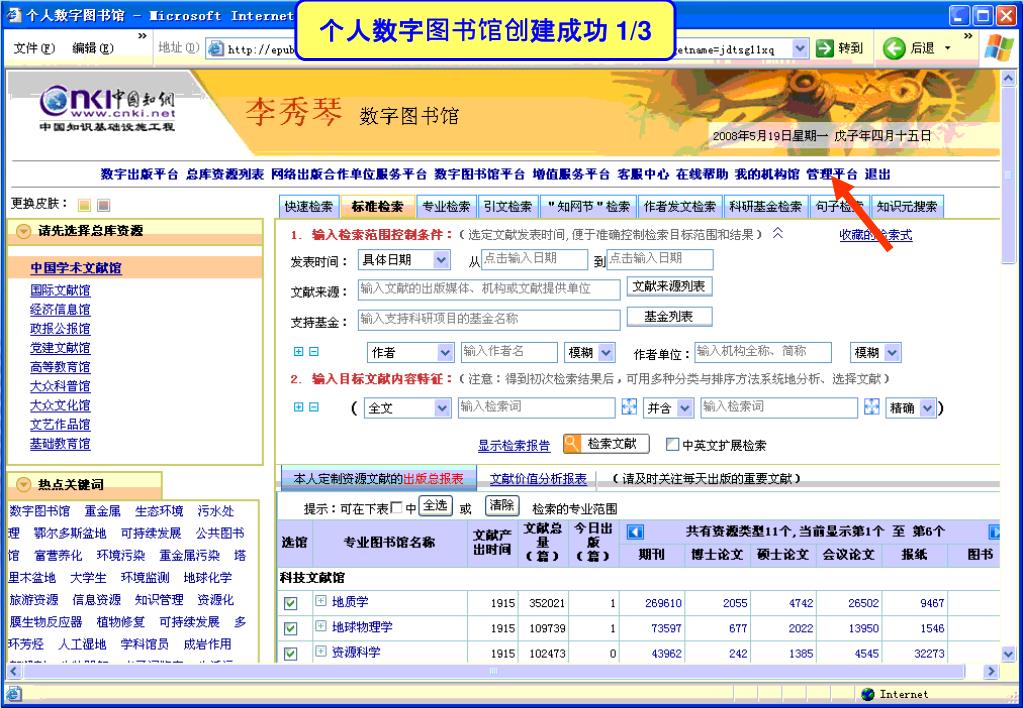The height and width of the screenshot is (708, 1023).
Task: Select the yellow skin swatch
Action: pyautogui.click(x=84, y=206)
